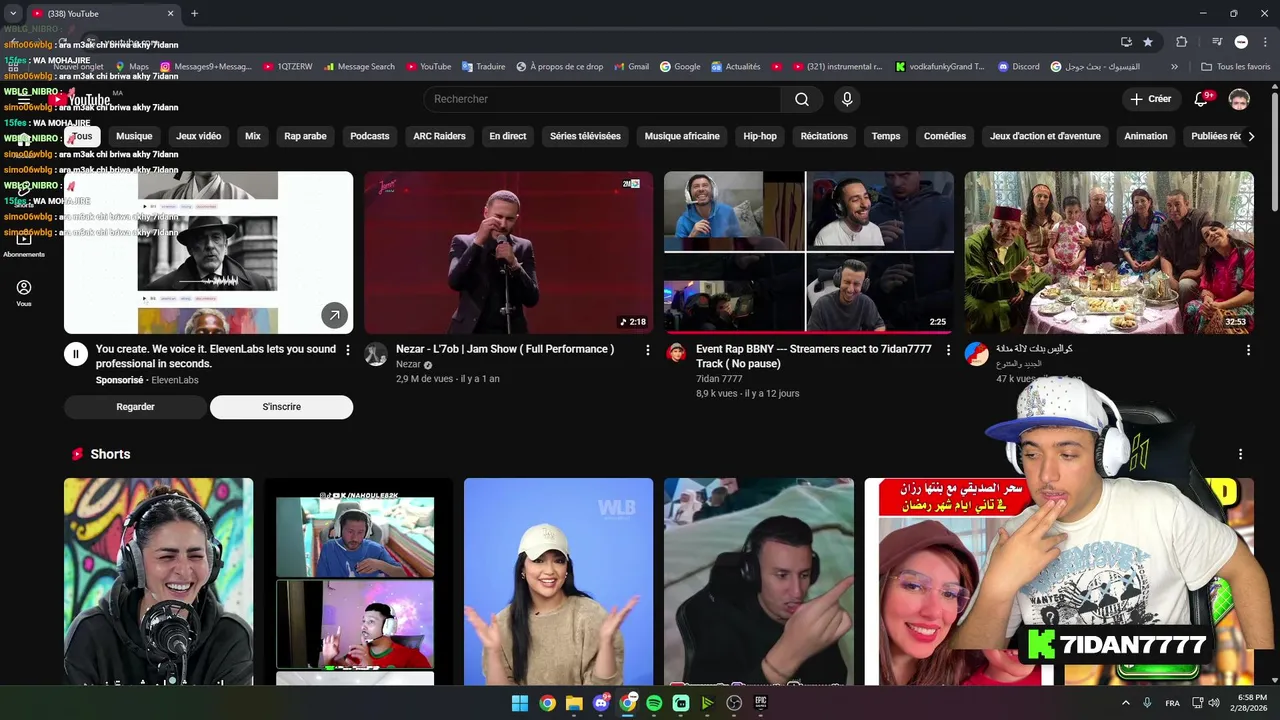The image size is (1280, 720).
Task: Open Short with laughing woman wearing headphones
Action: pyautogui.click(x=158, y=582)
